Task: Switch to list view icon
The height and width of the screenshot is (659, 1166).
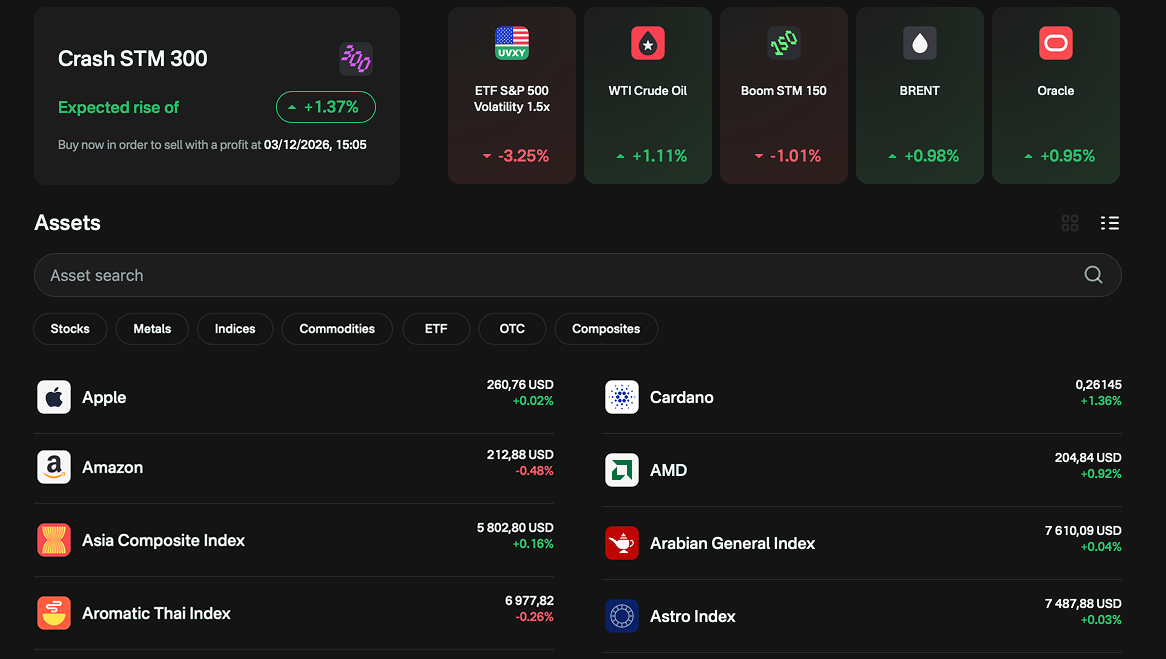Action: 1110,223
